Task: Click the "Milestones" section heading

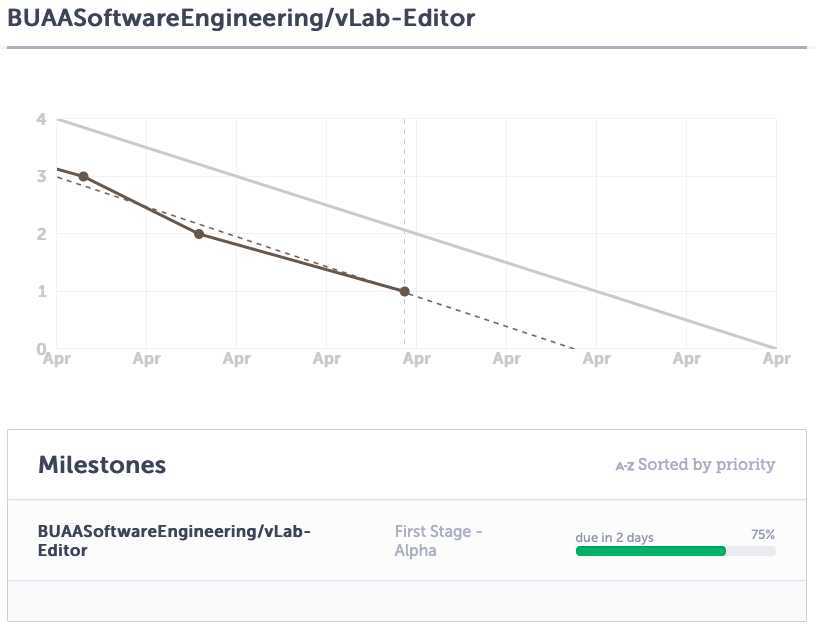Action: [102, 464]
